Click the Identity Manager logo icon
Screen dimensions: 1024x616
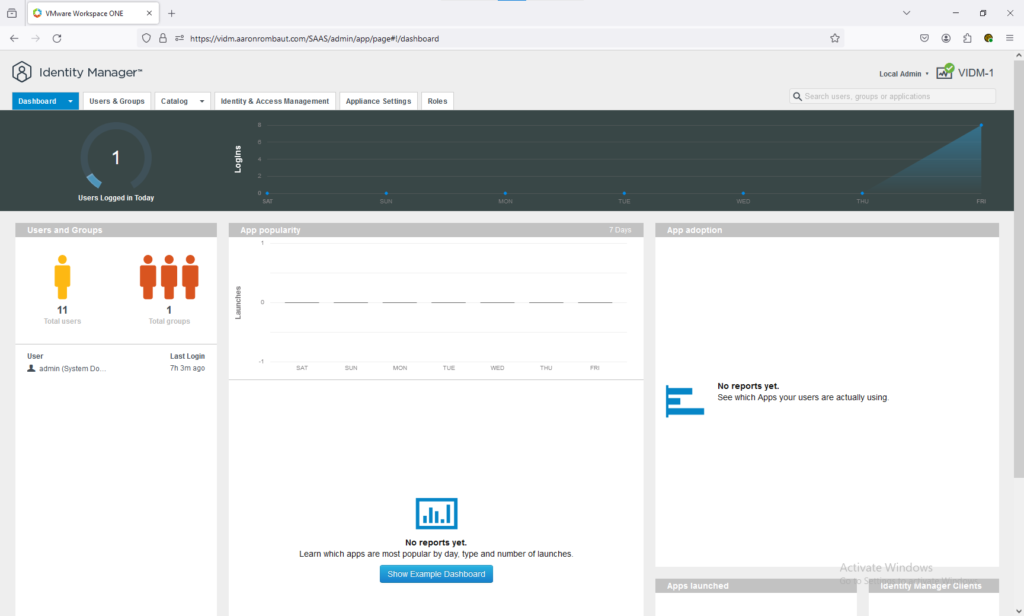[22, 72]
